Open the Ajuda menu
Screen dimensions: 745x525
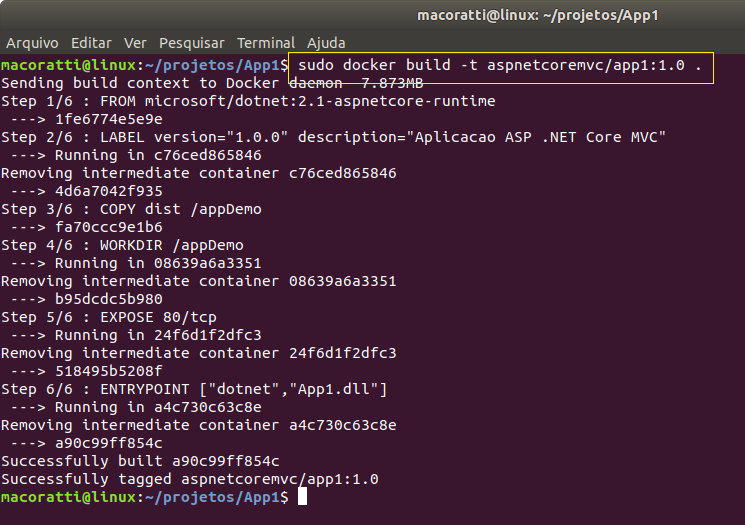[x=326, y=43]
